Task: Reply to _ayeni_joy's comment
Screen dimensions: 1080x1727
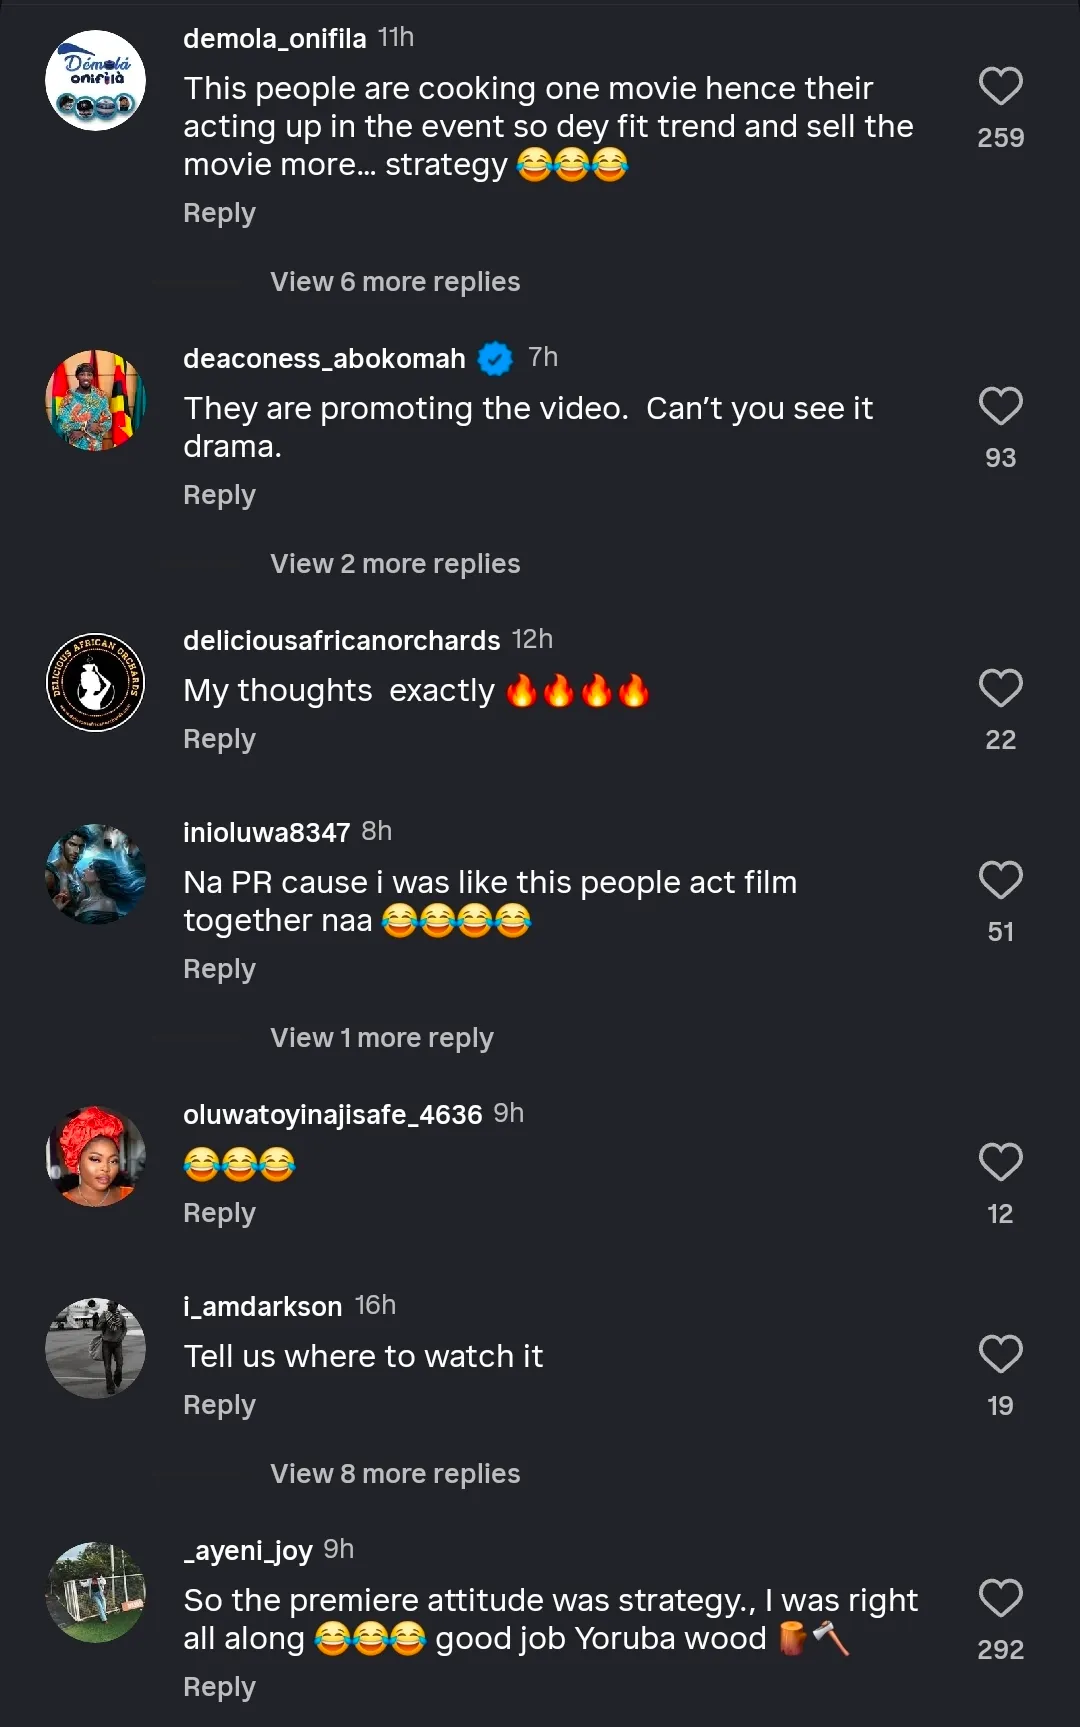Action: click(x=219, y=1687)
